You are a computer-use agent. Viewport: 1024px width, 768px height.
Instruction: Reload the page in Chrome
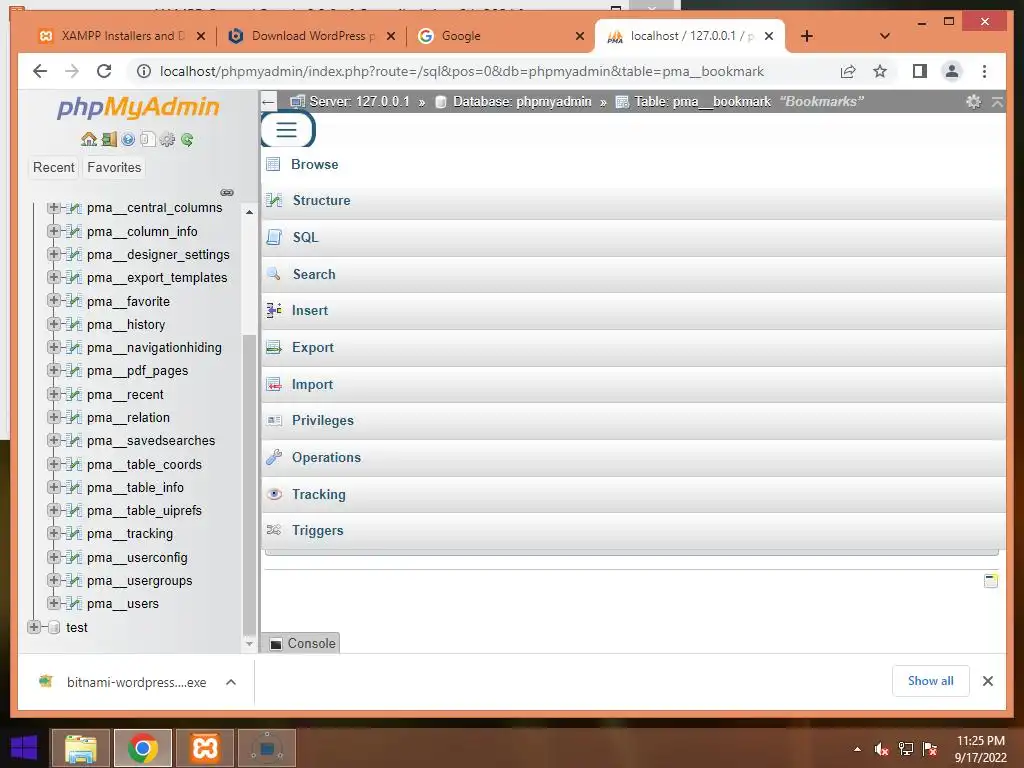click(x=104, y=71)
